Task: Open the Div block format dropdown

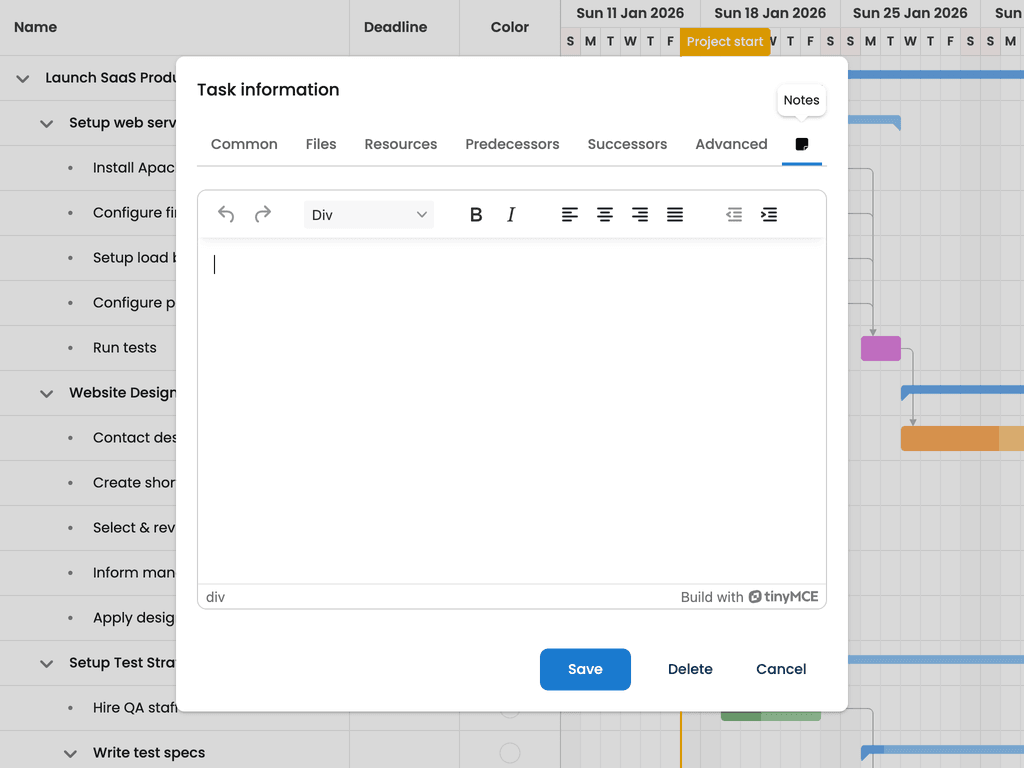Action: click(x=369, y=215)
